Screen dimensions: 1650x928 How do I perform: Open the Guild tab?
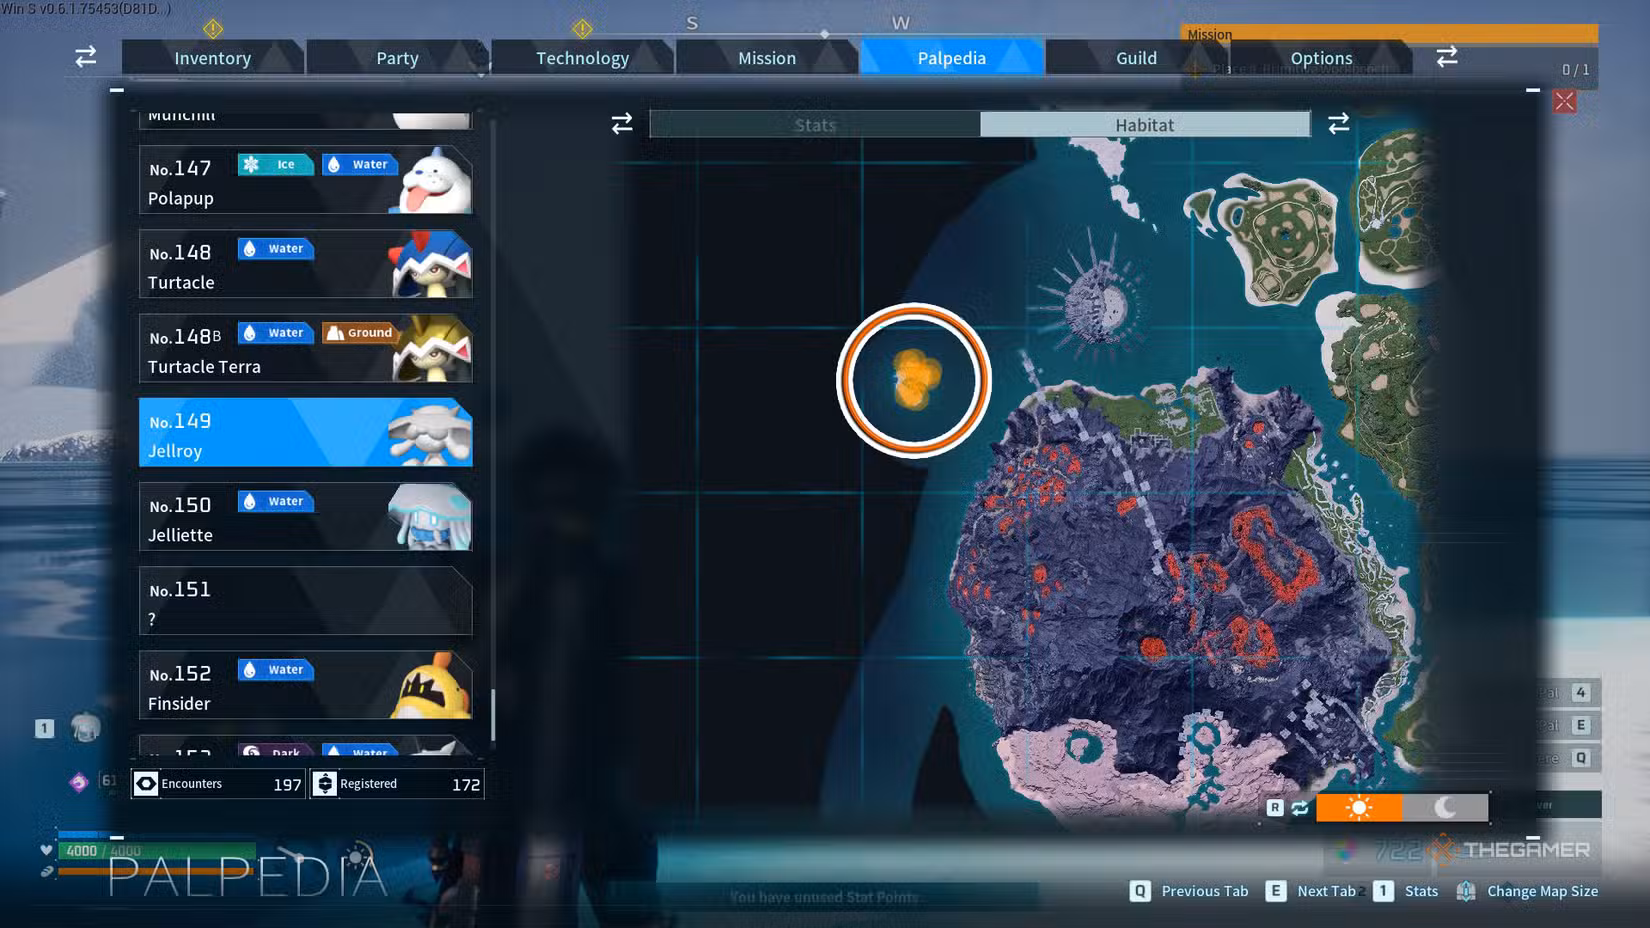[x=1137, y=58]
